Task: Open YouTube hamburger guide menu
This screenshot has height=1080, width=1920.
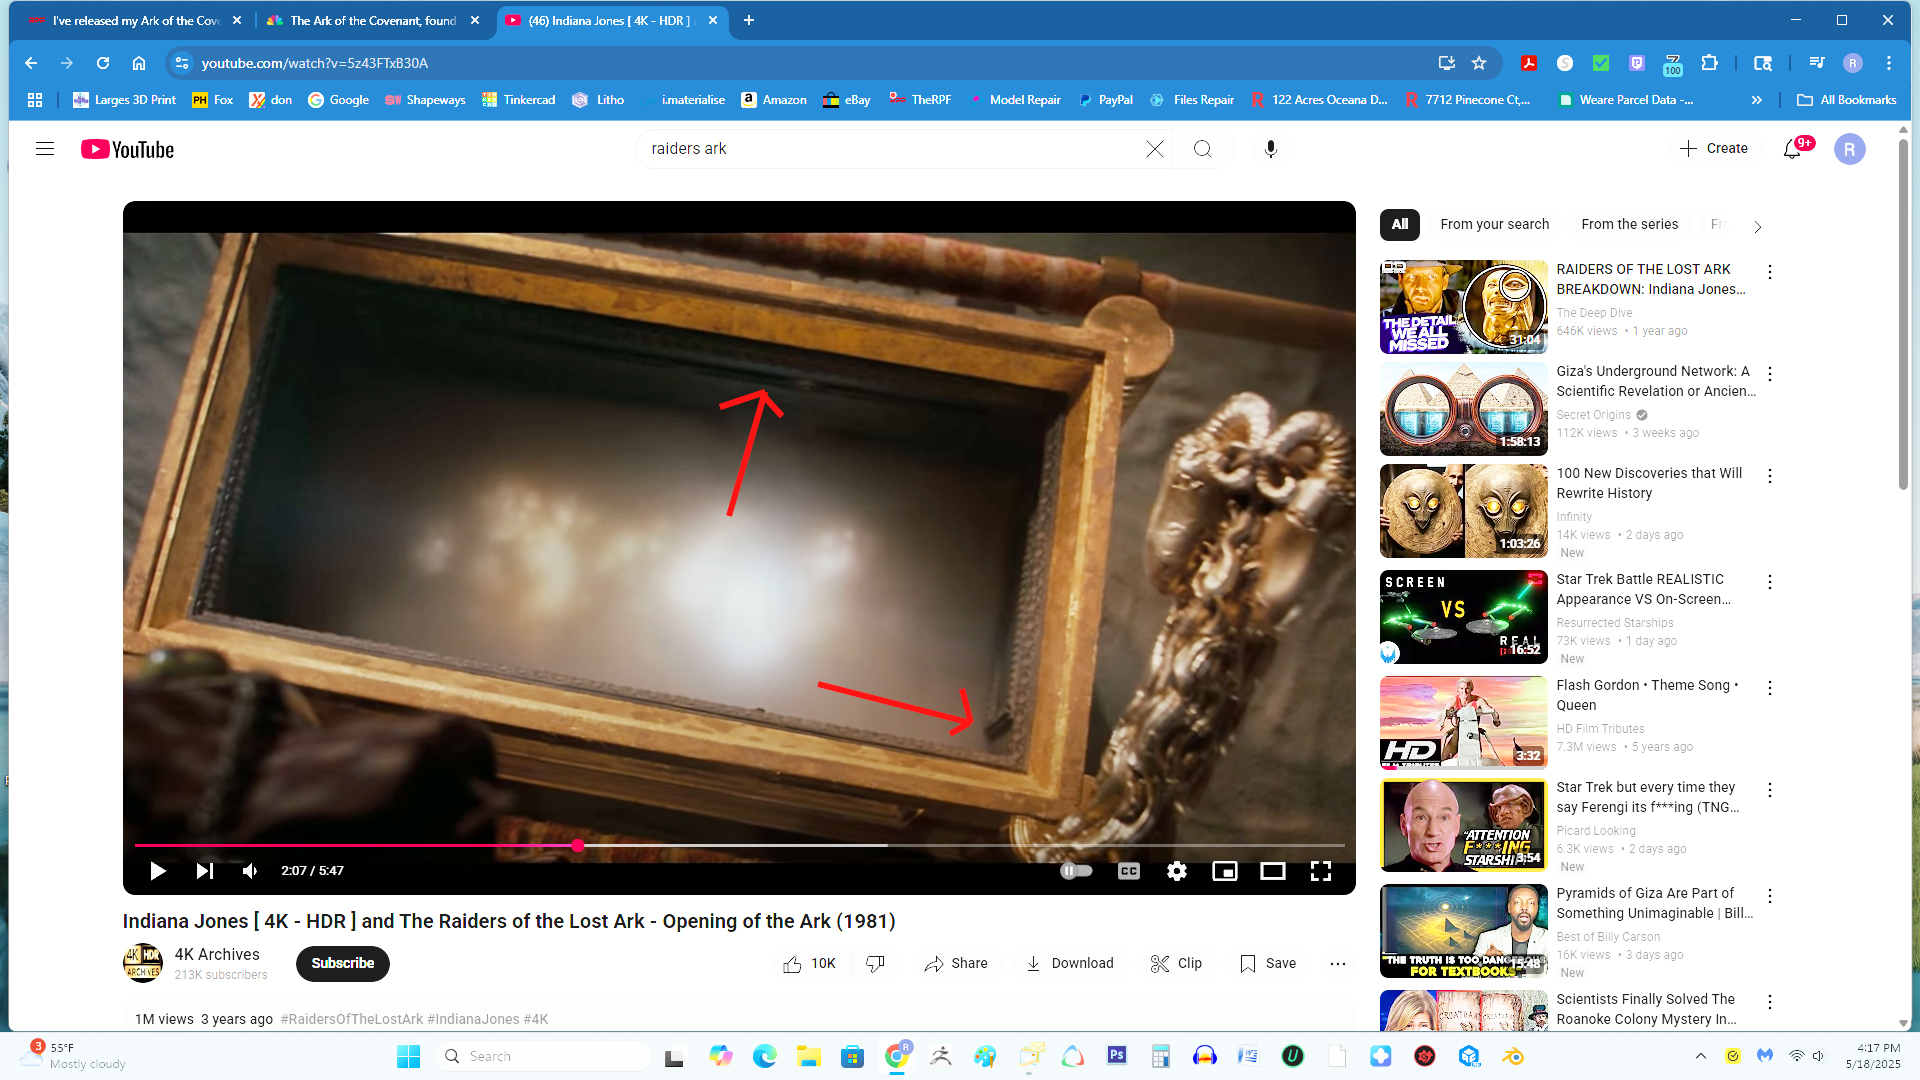Action: coord(45,149)
